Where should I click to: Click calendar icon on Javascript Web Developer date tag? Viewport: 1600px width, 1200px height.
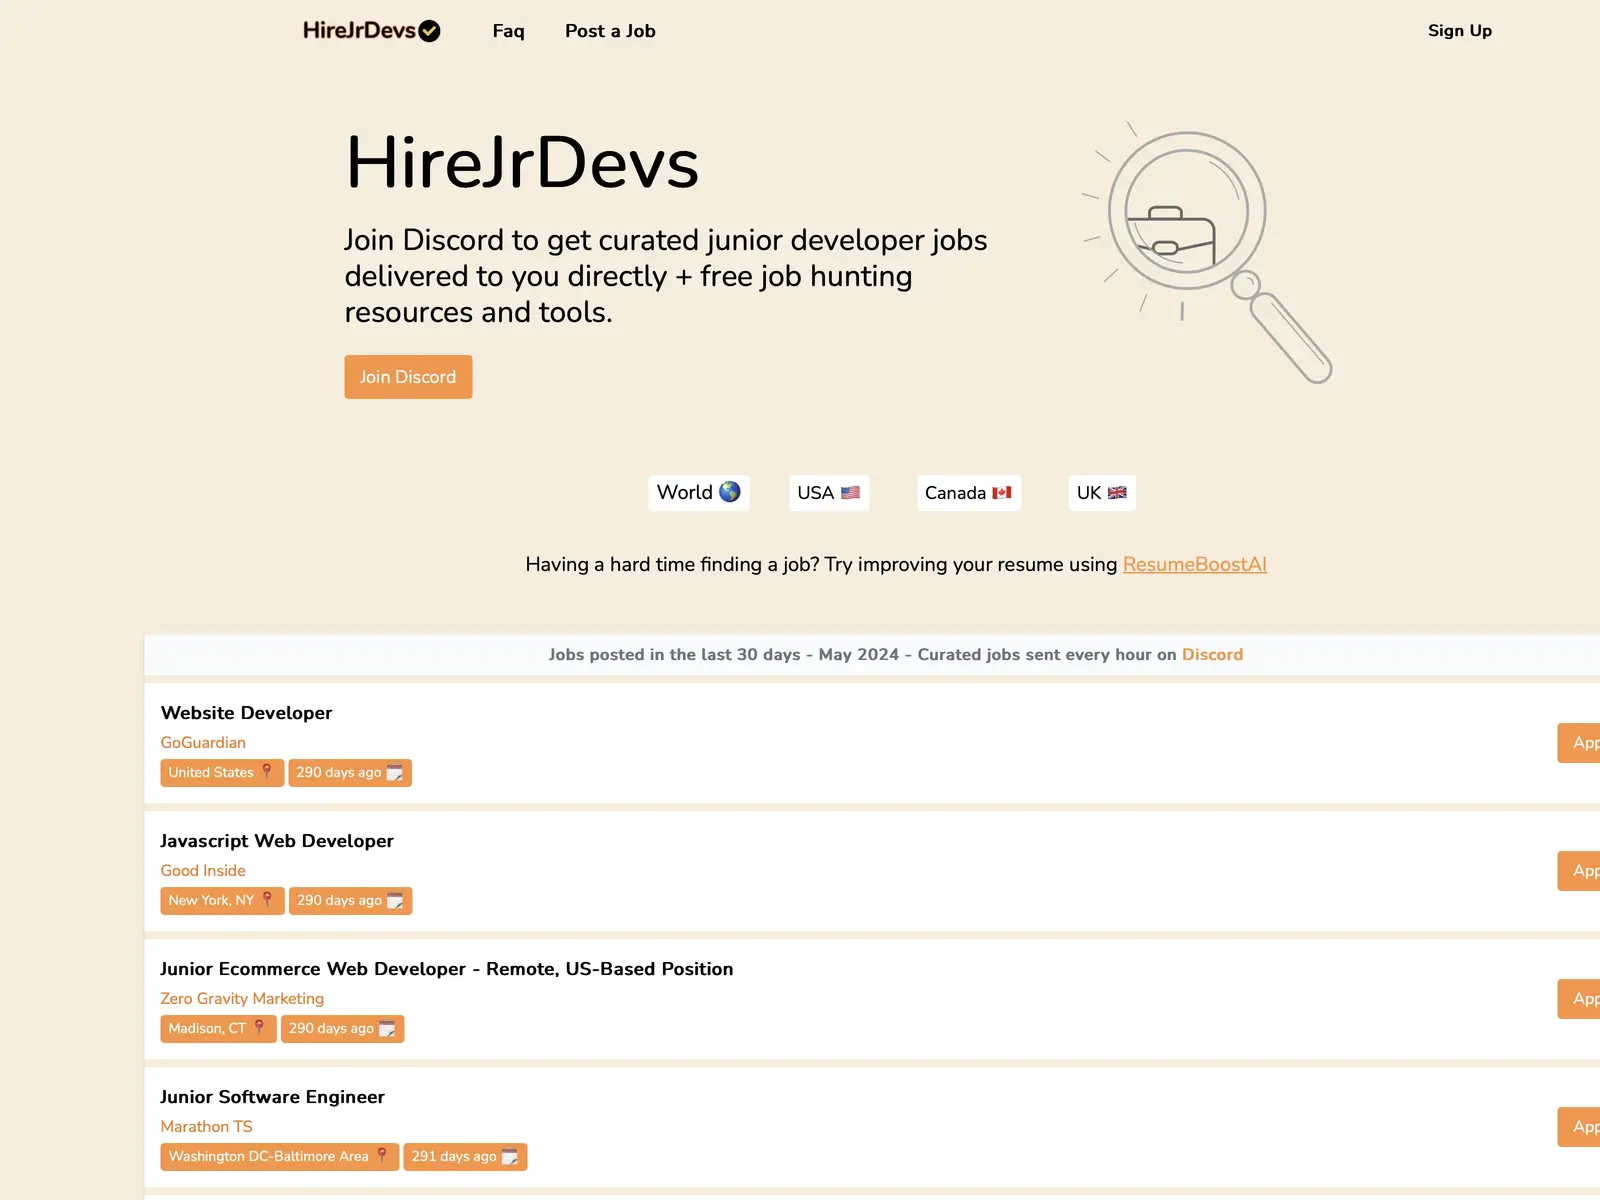click(395, 901)
